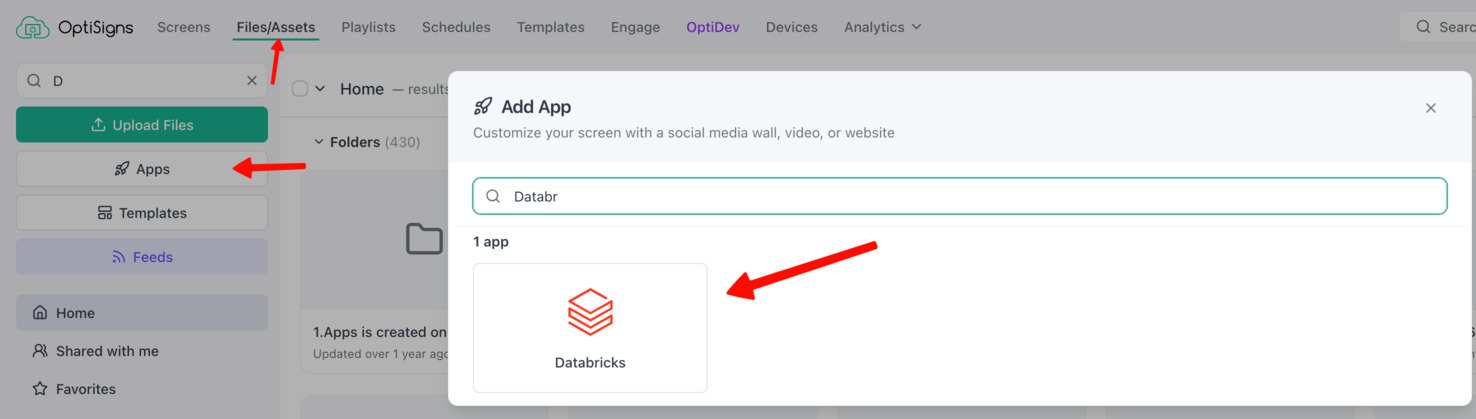This screenshot has width=1476, height=419.
Task: Select Home in the sidebar
Action: click(142, 313)
